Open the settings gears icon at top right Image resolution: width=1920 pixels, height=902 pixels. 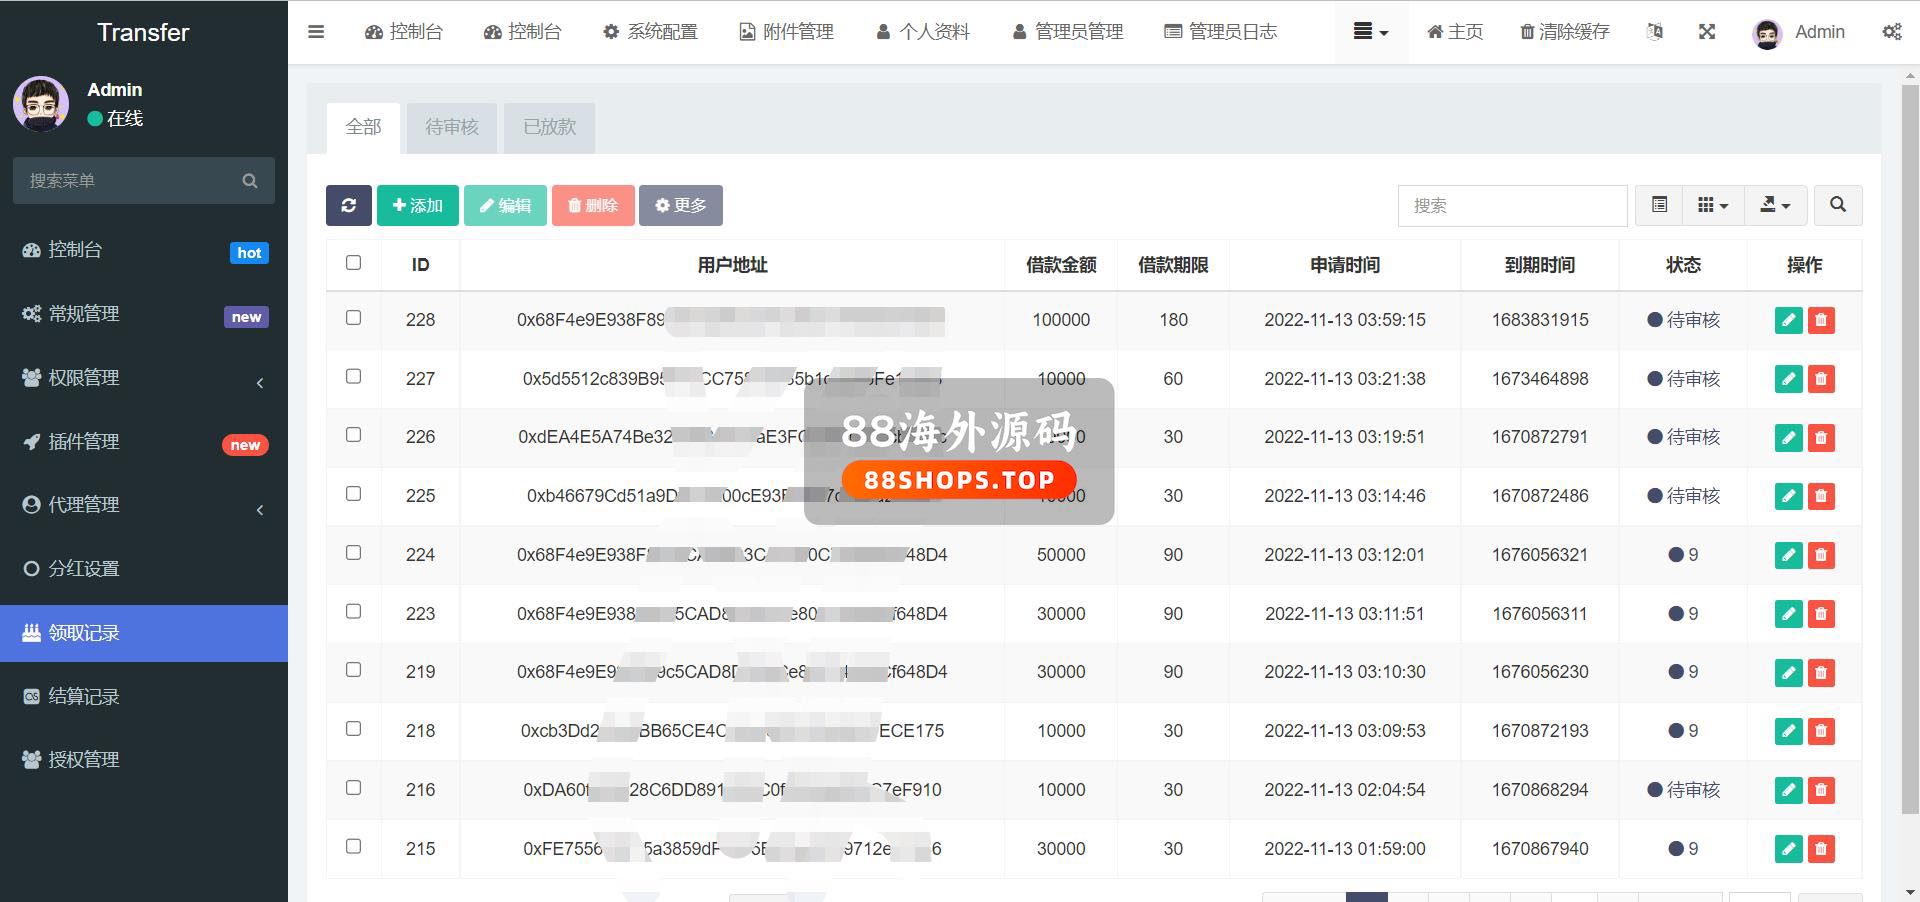tap(1891, 32)
